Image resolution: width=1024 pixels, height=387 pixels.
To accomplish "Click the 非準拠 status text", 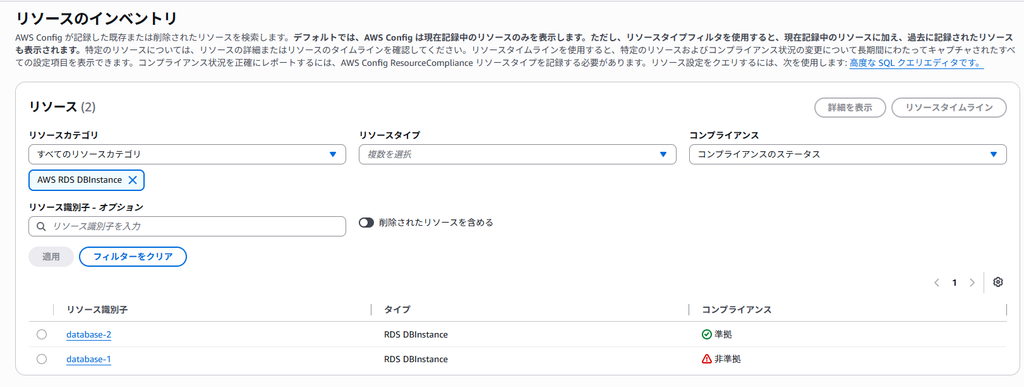I will click(x=728, y=359).
